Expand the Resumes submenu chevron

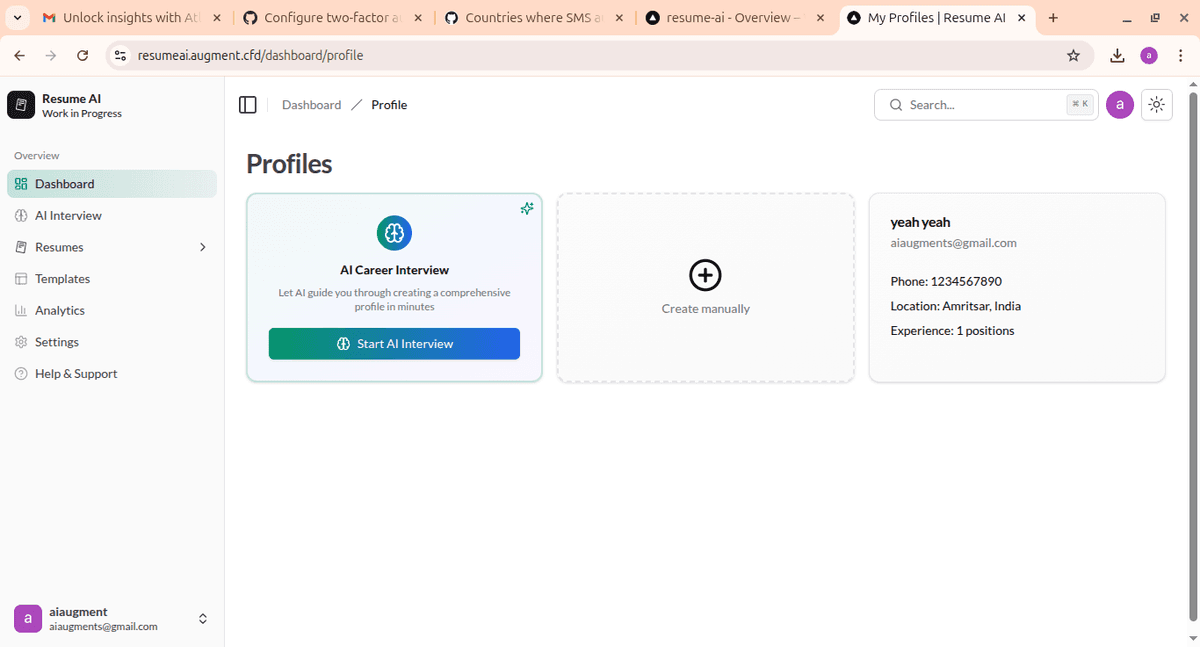click(x=203, y=247)
